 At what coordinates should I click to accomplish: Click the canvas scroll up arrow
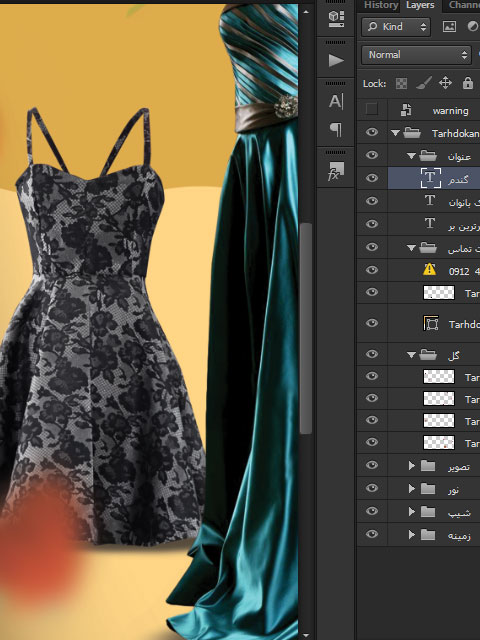(306, 12)
